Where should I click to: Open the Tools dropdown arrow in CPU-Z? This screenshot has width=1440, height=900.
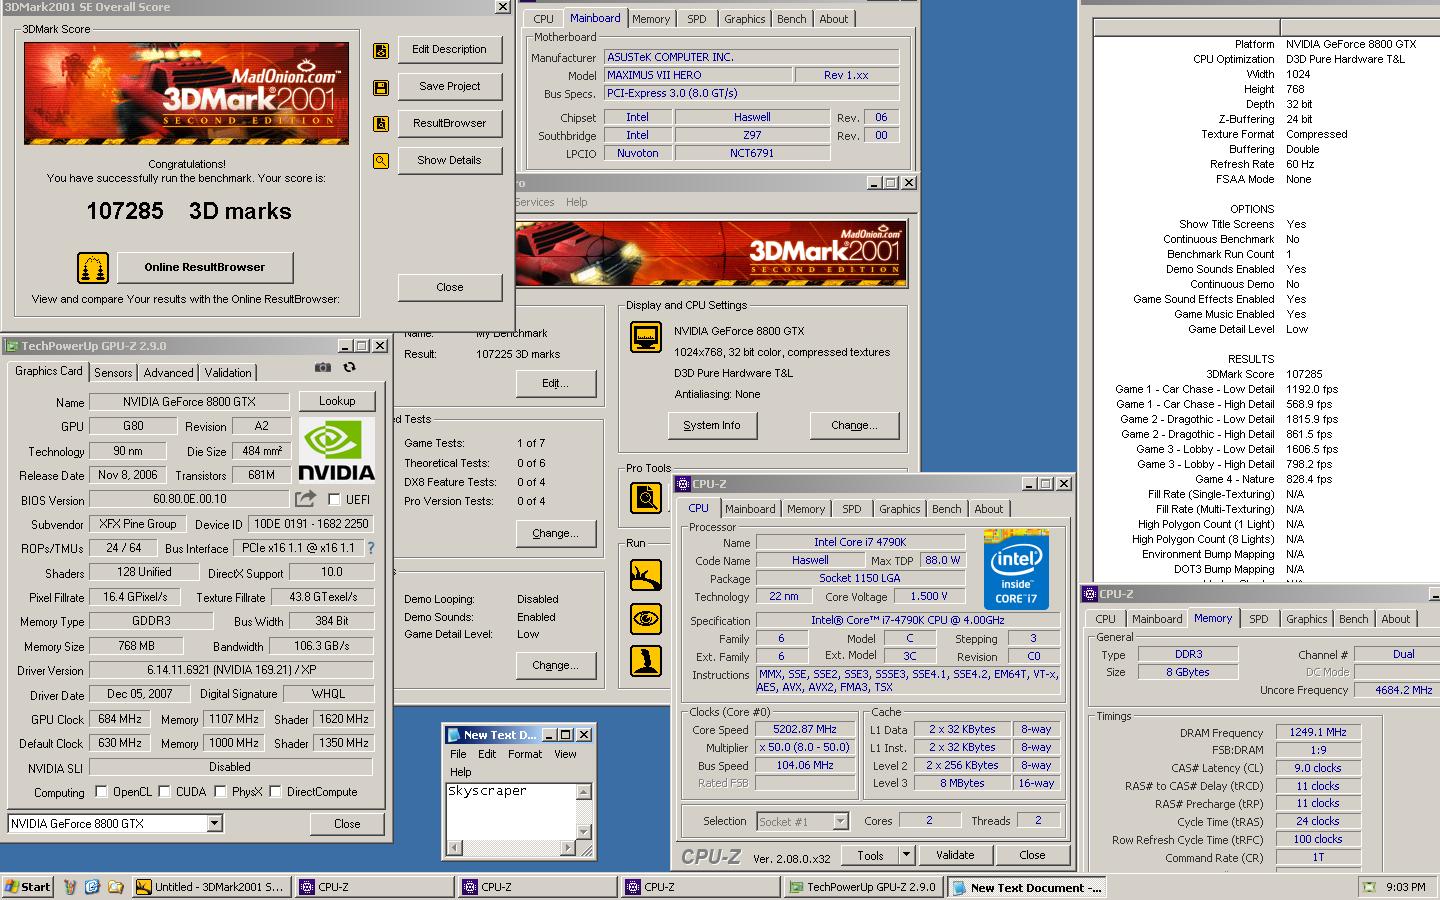[906, 855]
